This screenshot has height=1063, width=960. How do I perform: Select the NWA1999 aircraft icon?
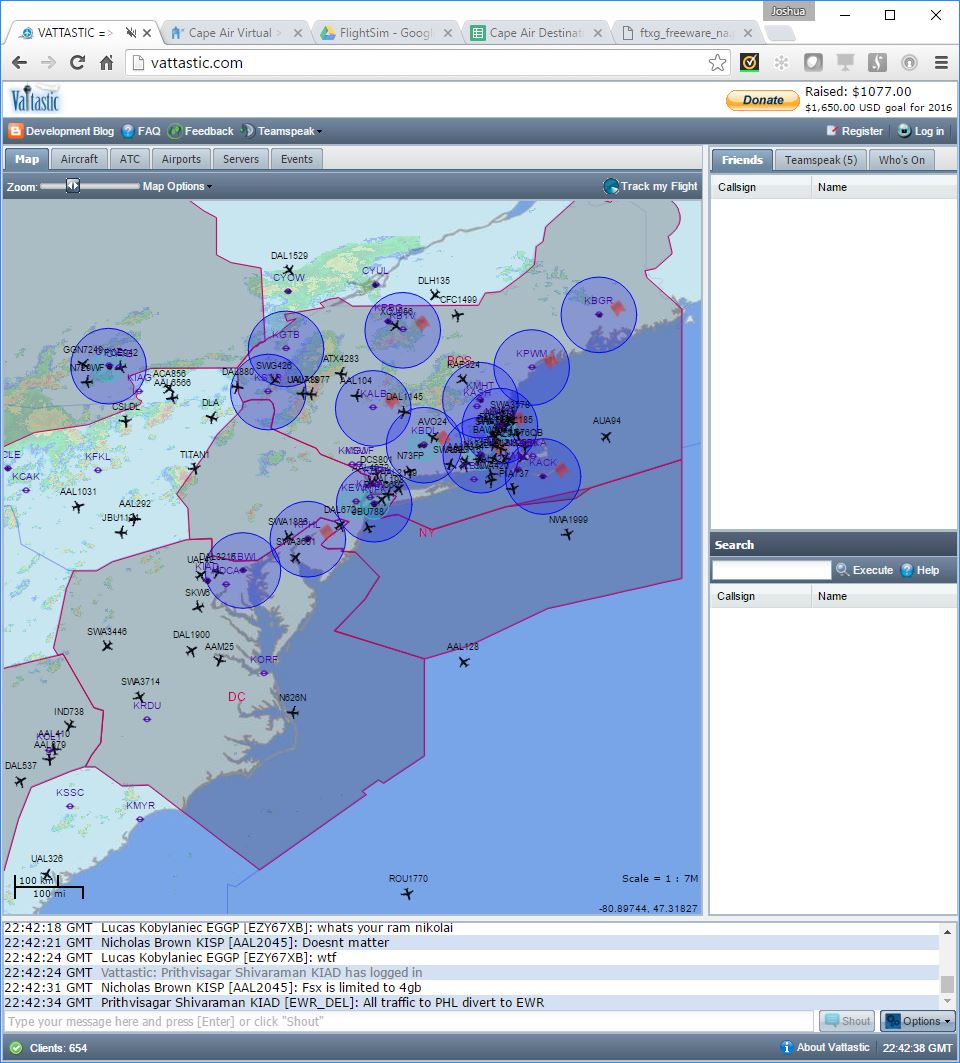(x=567, y=534)
